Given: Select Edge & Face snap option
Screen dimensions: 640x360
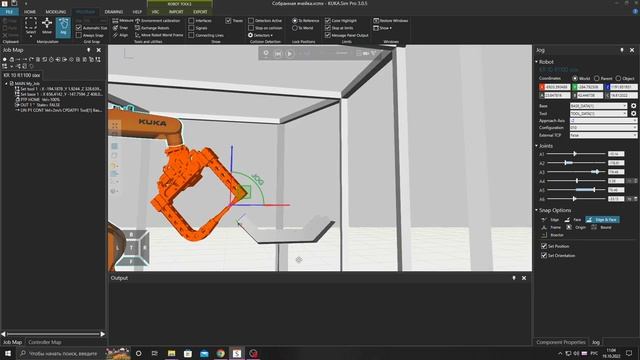Looking at the screenshot, I should [602, 220].
